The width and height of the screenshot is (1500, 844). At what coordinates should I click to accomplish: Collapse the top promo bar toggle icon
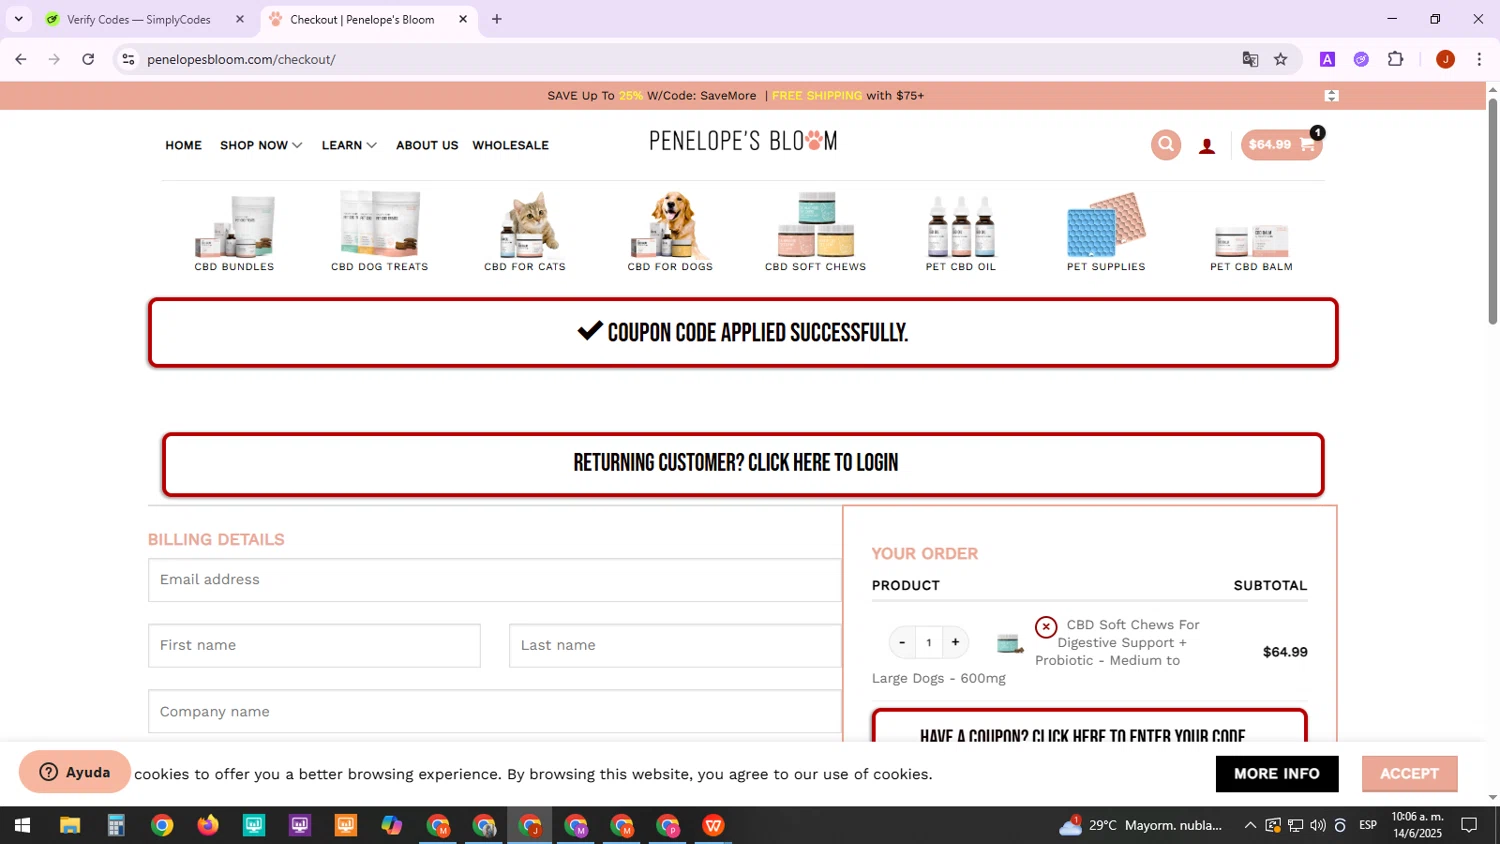pyautogui.click(x=1331, y=96)
